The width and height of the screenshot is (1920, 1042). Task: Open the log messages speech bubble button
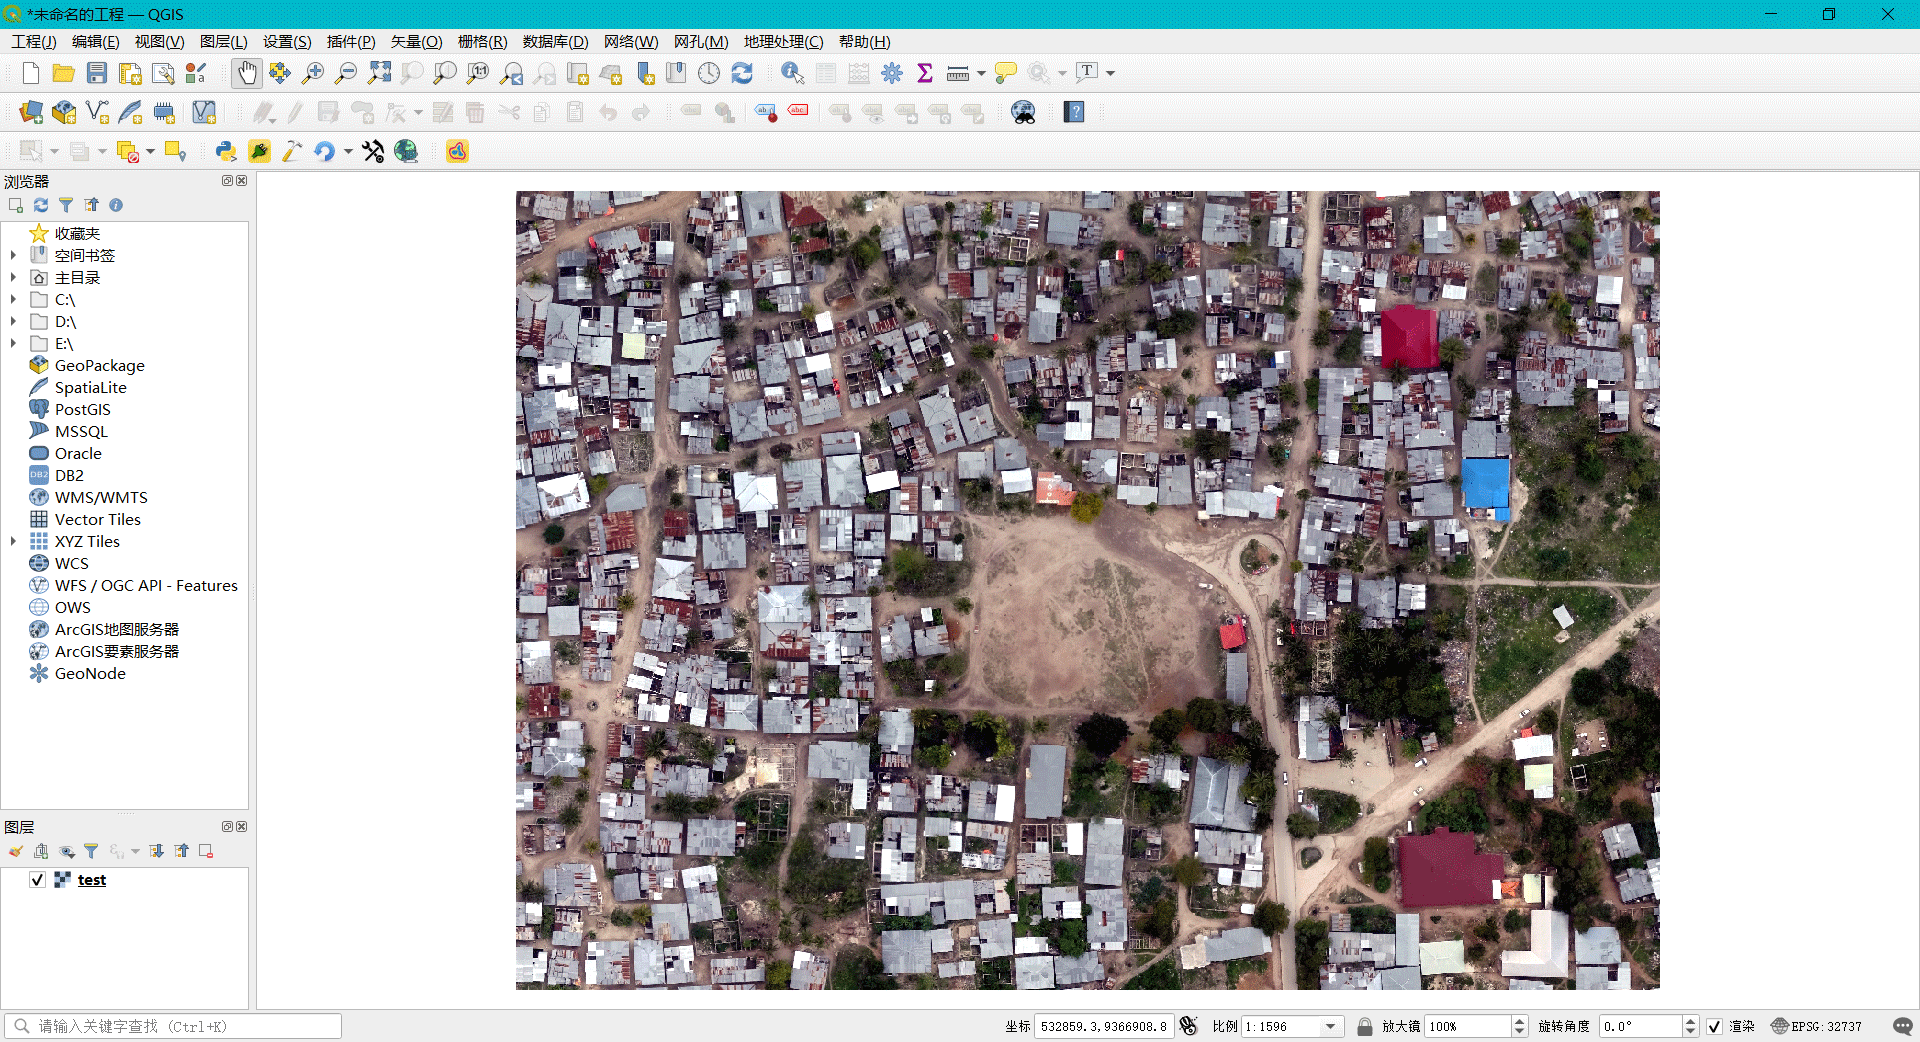click(x=1902, y=1026)
